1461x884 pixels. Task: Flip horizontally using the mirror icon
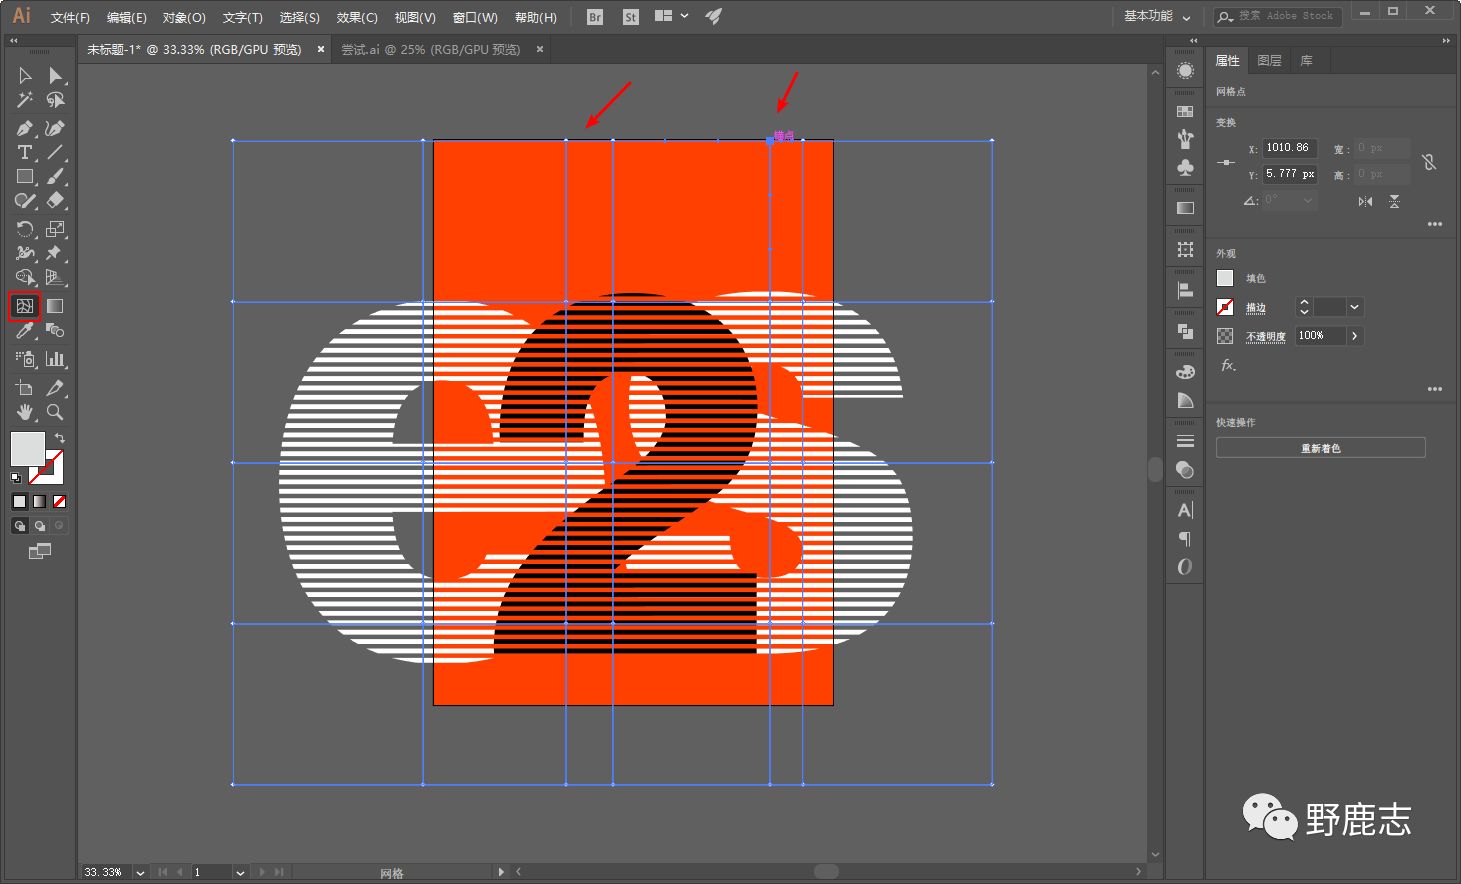(1365, 201)
